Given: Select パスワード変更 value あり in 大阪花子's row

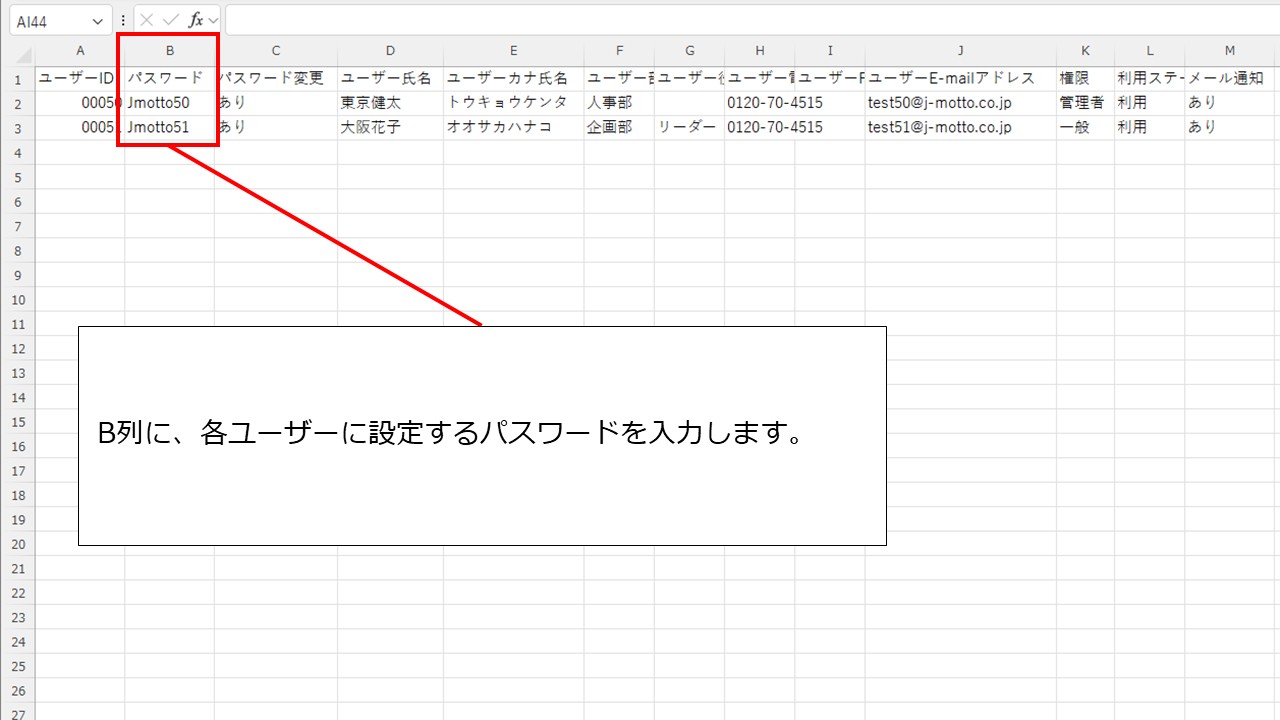Looking at the screenshot, I should pyautogui.click(x=276, y=128).
